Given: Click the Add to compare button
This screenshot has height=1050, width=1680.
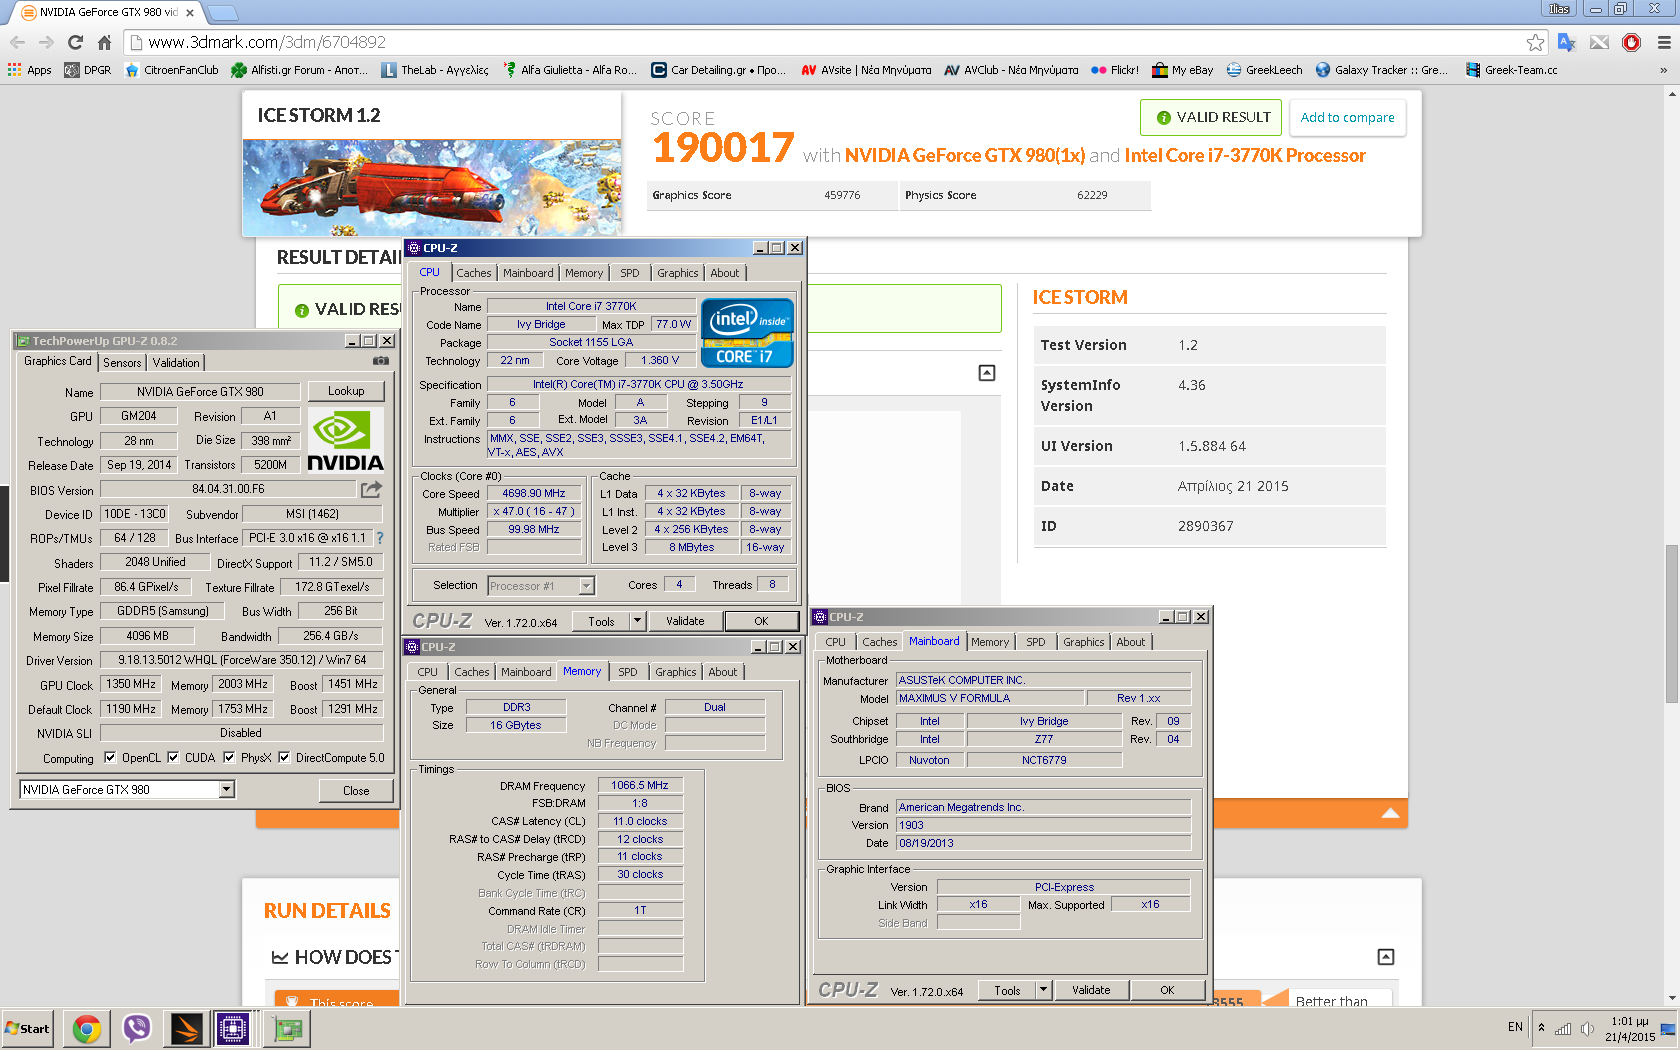Looking at the screenshot, I should click(x=1347, y=117).
